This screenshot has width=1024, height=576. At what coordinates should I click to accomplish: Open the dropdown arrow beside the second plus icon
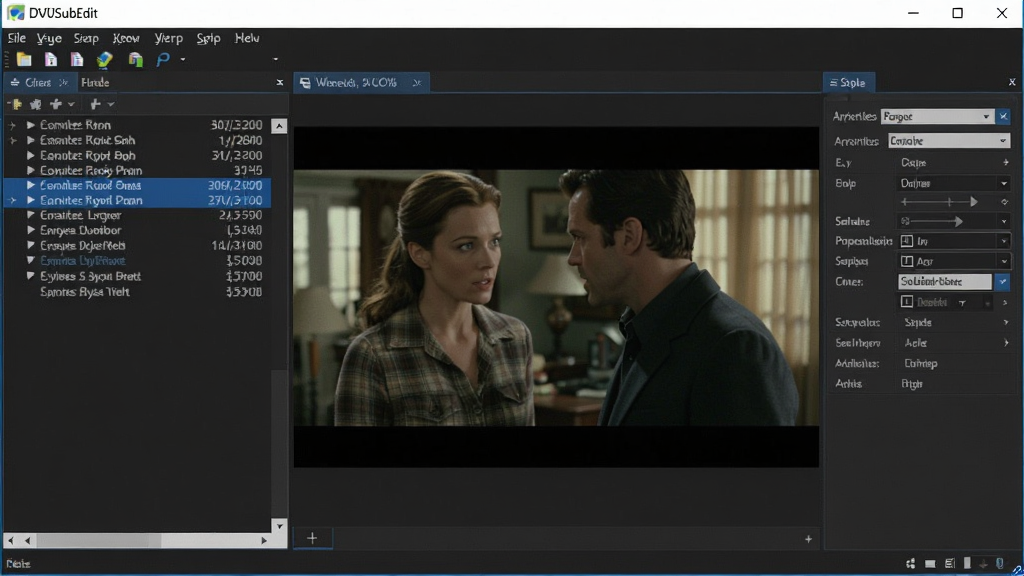click(111, 104)
